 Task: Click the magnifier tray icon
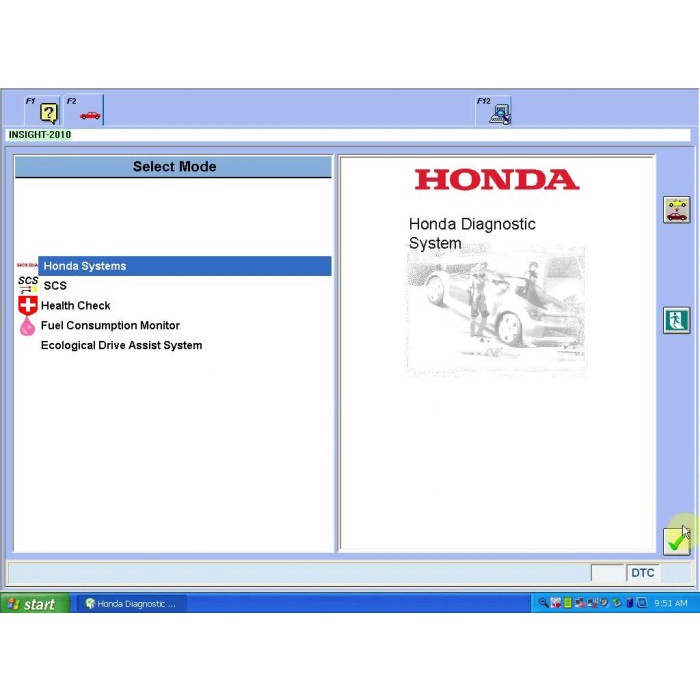click(543, 603)
